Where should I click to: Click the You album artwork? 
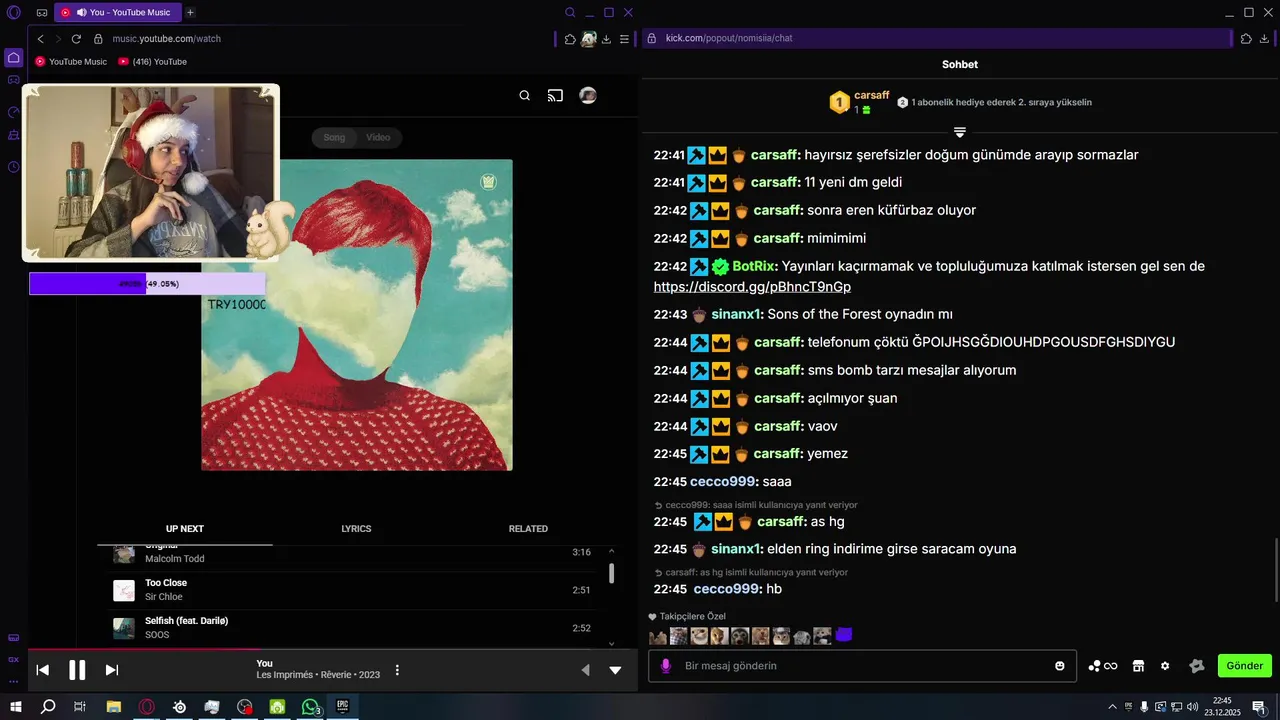coord(357,315)
